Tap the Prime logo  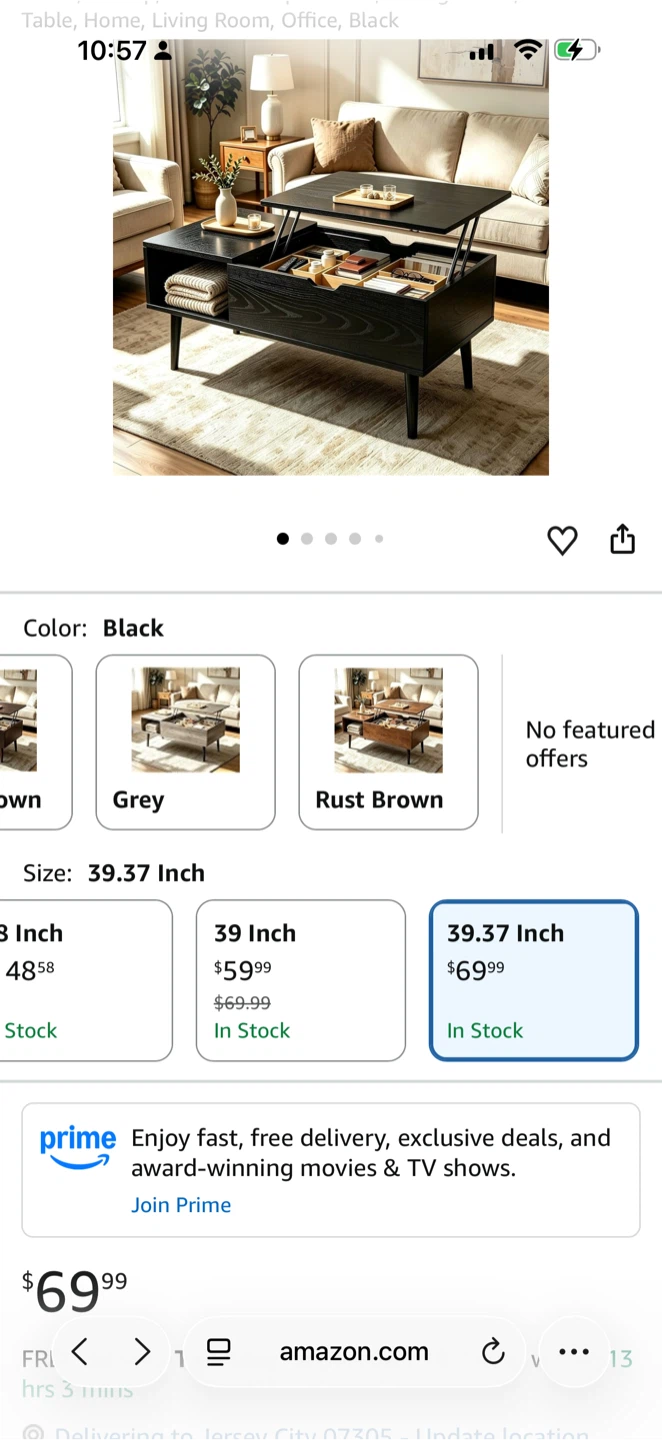coord(78,1148)
